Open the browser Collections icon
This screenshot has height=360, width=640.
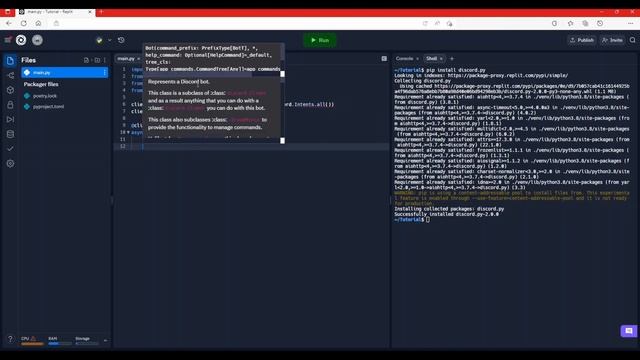point(585,23)
